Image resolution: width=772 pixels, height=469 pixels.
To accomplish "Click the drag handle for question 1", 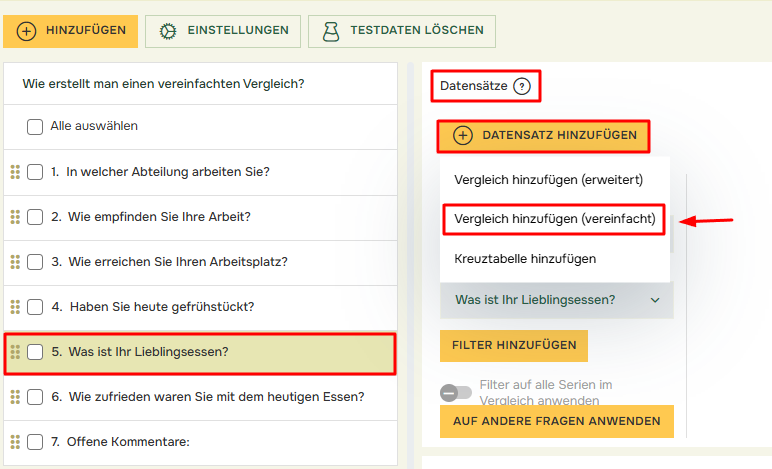I will [15, 172].
